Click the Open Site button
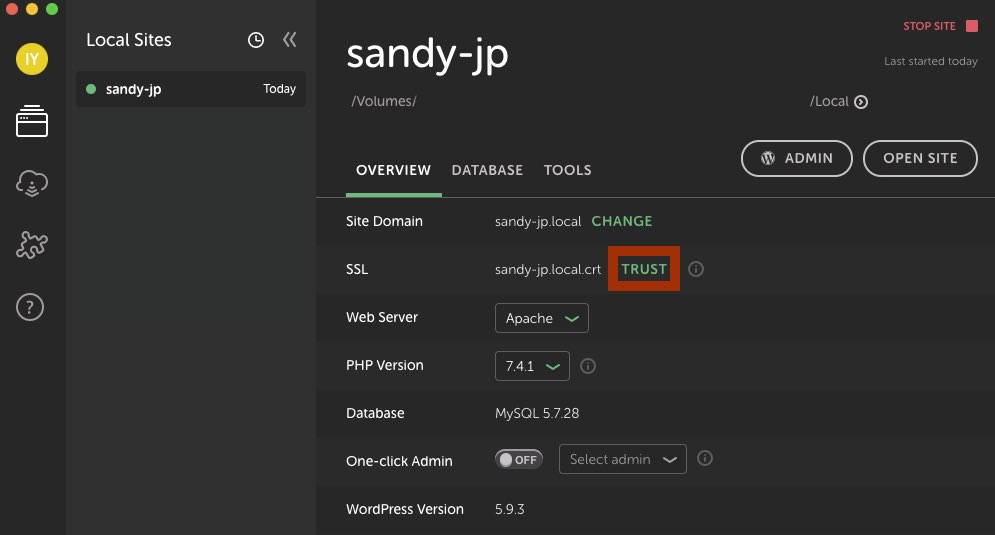The height and width of the screenshot is (535, 995). click(x=920, y=158)
